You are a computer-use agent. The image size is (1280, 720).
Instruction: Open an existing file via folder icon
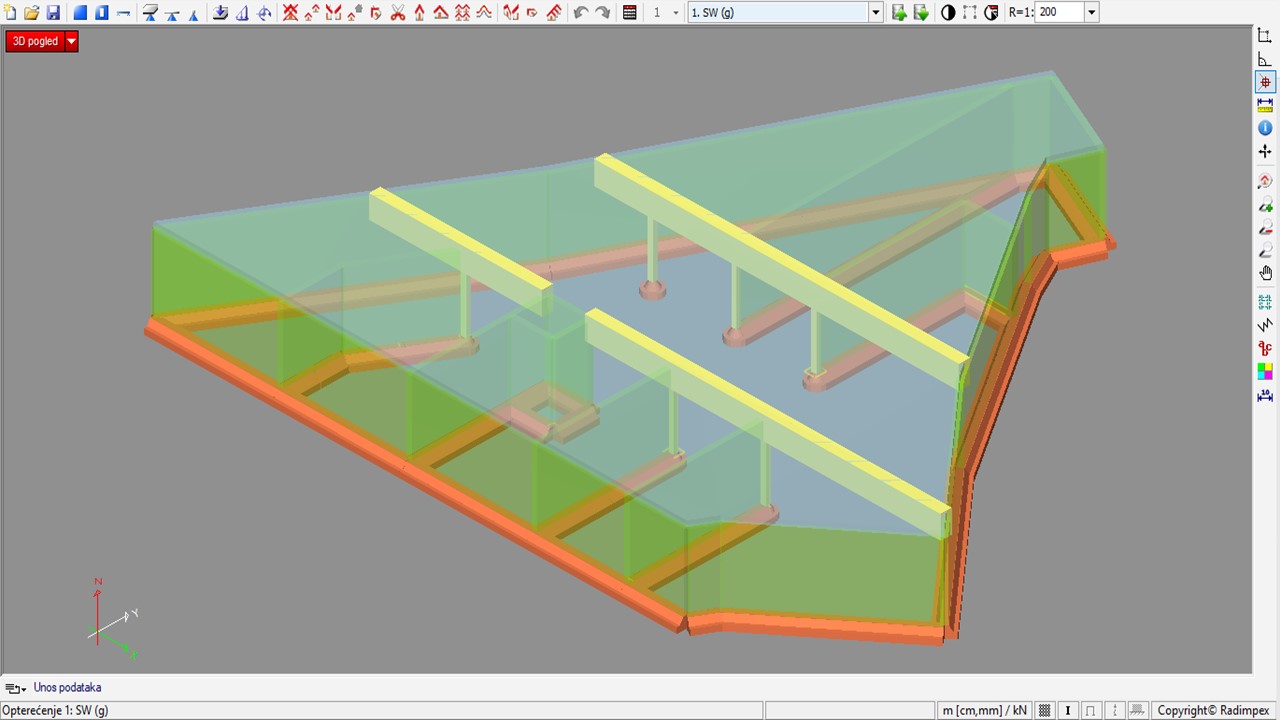coord(32,13)
